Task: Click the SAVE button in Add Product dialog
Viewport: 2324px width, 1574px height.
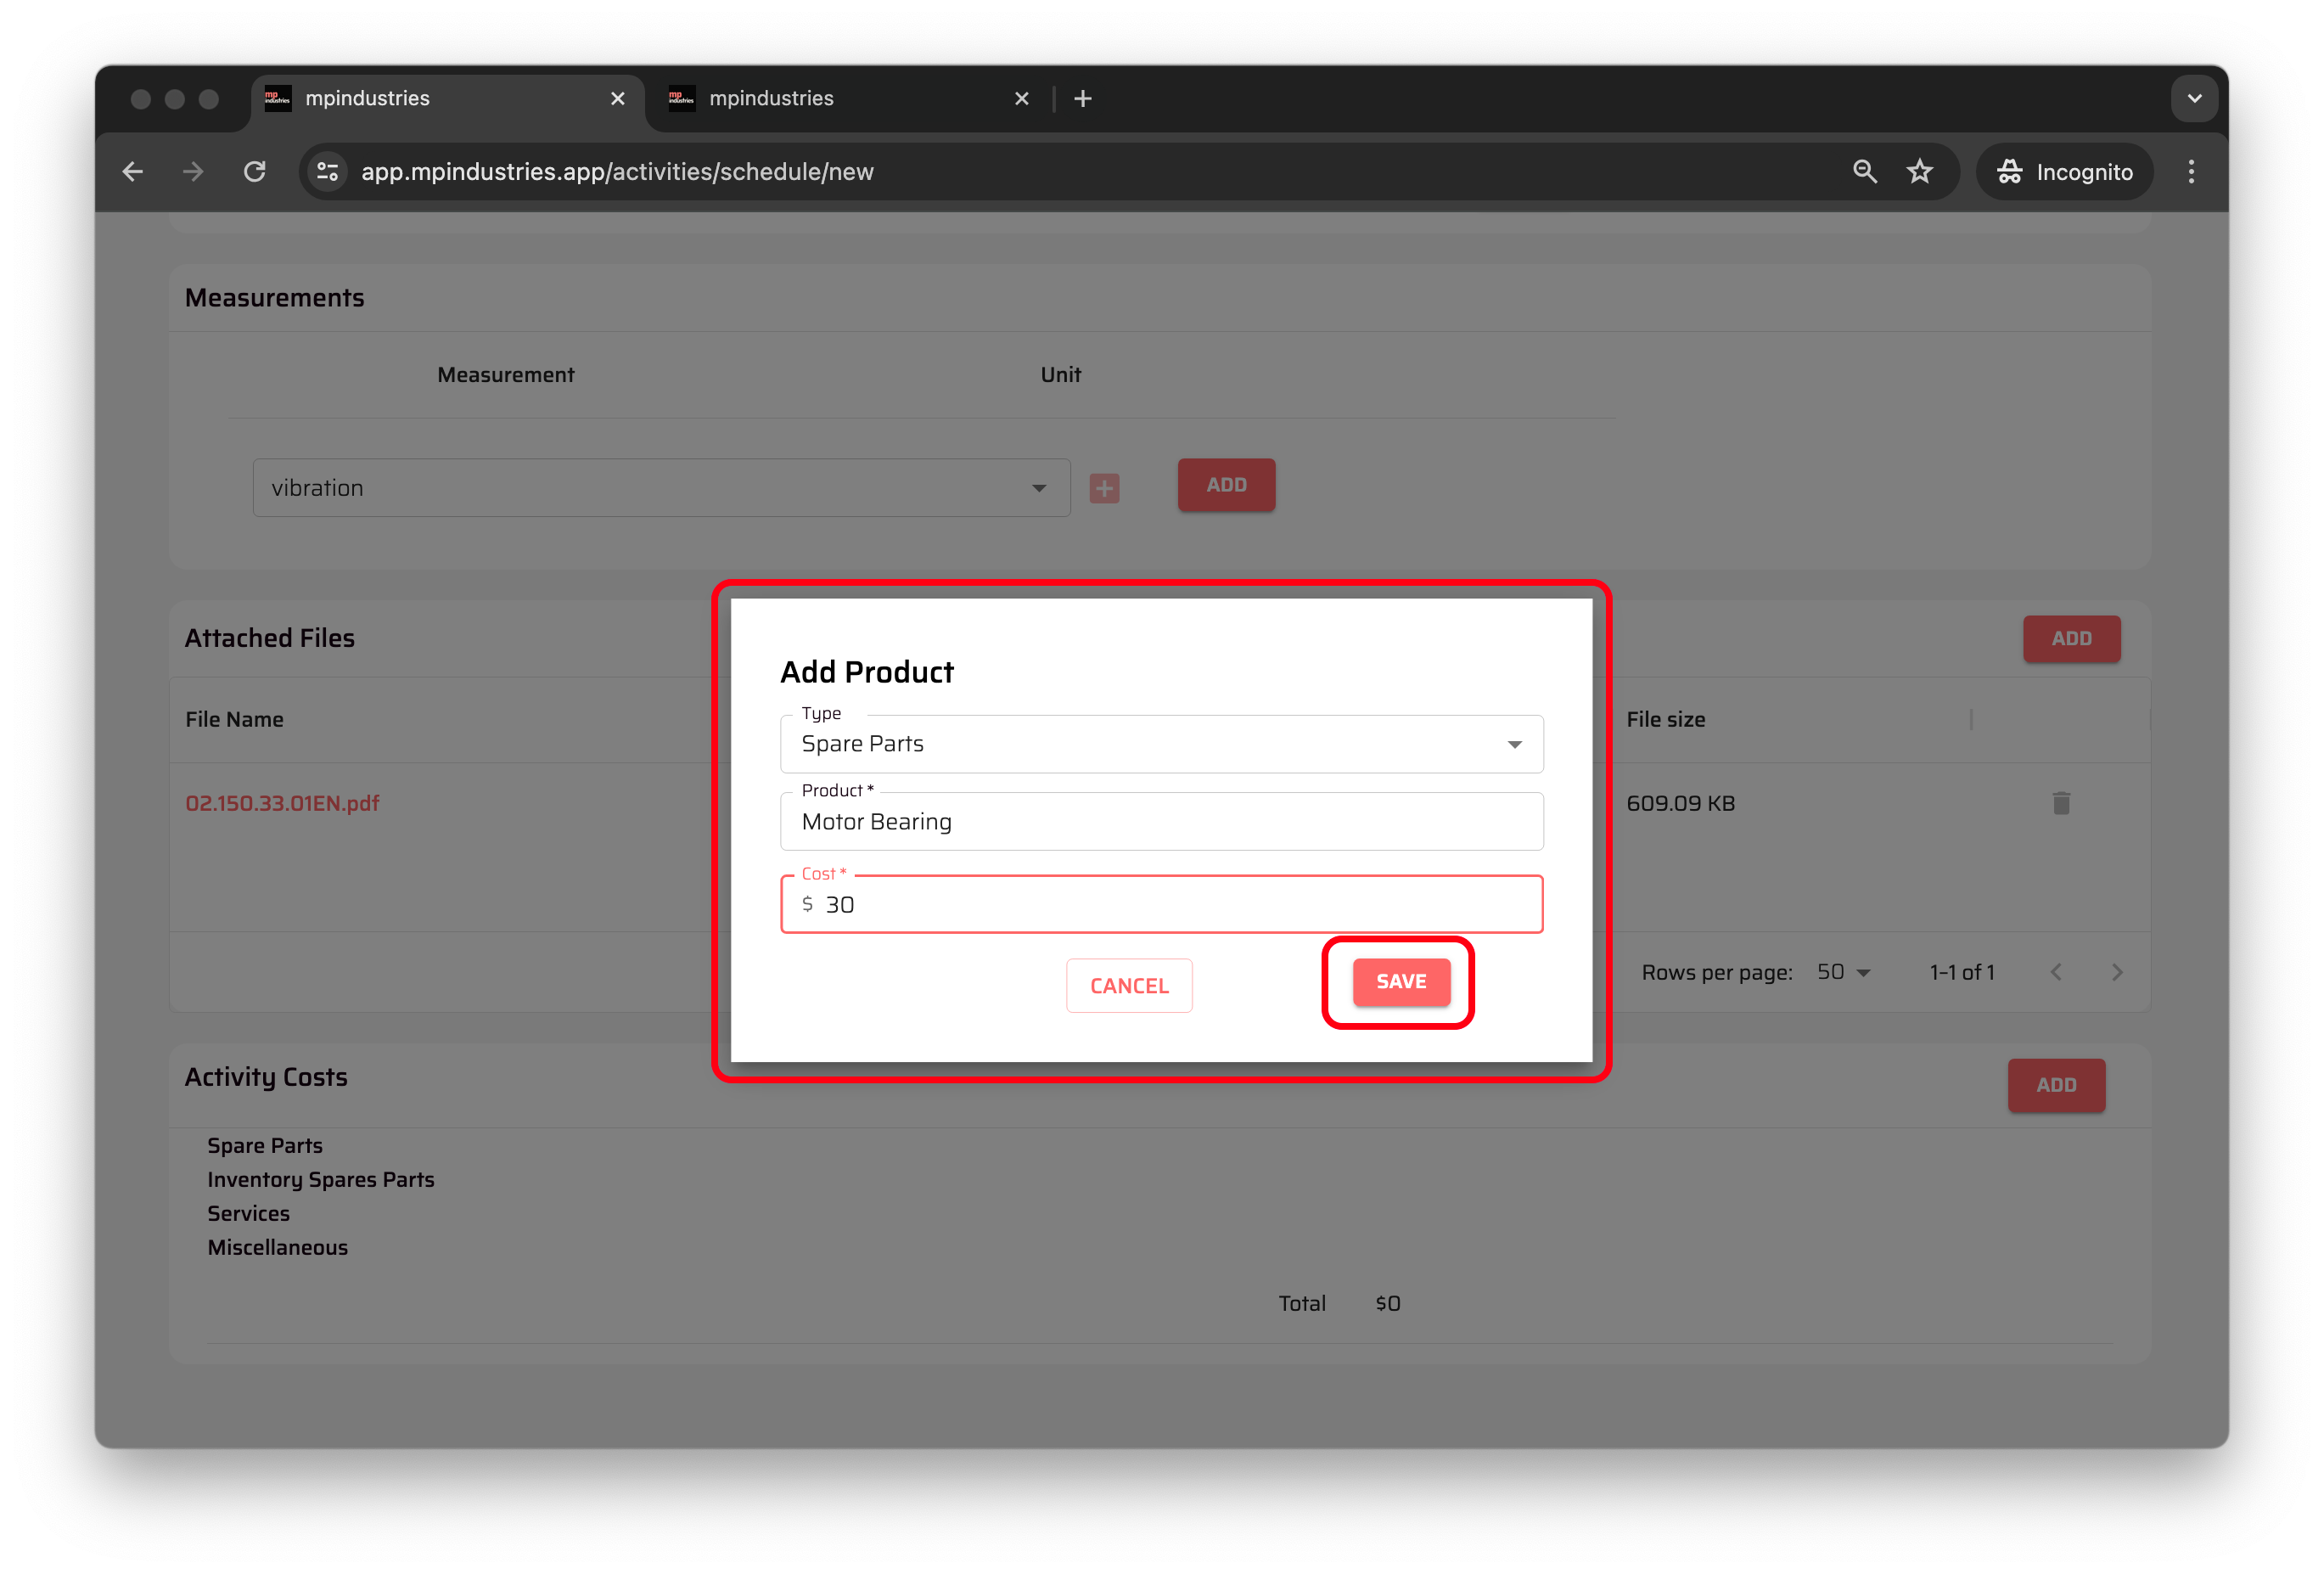Action: (x=1400, y=981)
